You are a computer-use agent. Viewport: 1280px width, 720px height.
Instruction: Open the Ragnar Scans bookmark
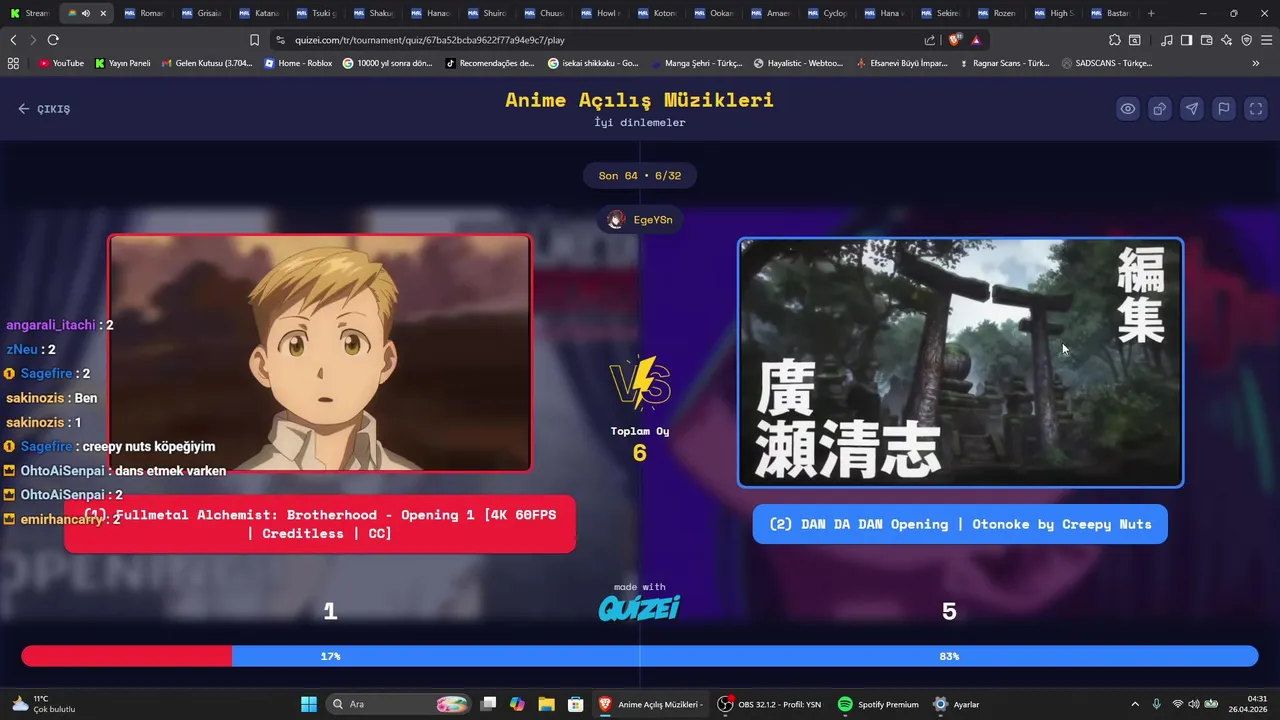point(1004,63)
